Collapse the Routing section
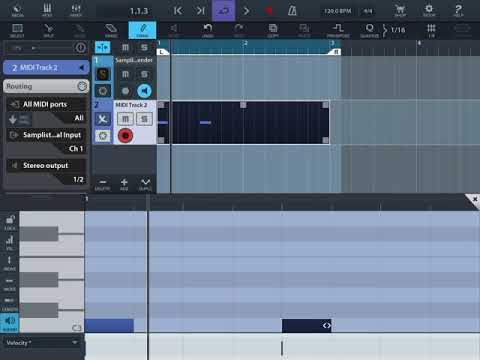 click(x=46, y=86)
